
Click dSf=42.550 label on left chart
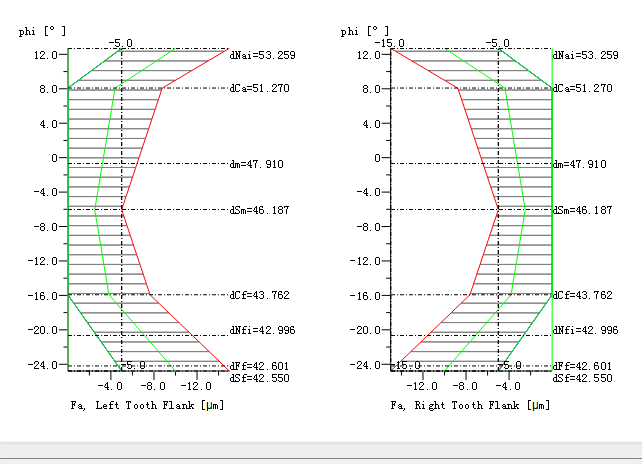tap(260, 378)
